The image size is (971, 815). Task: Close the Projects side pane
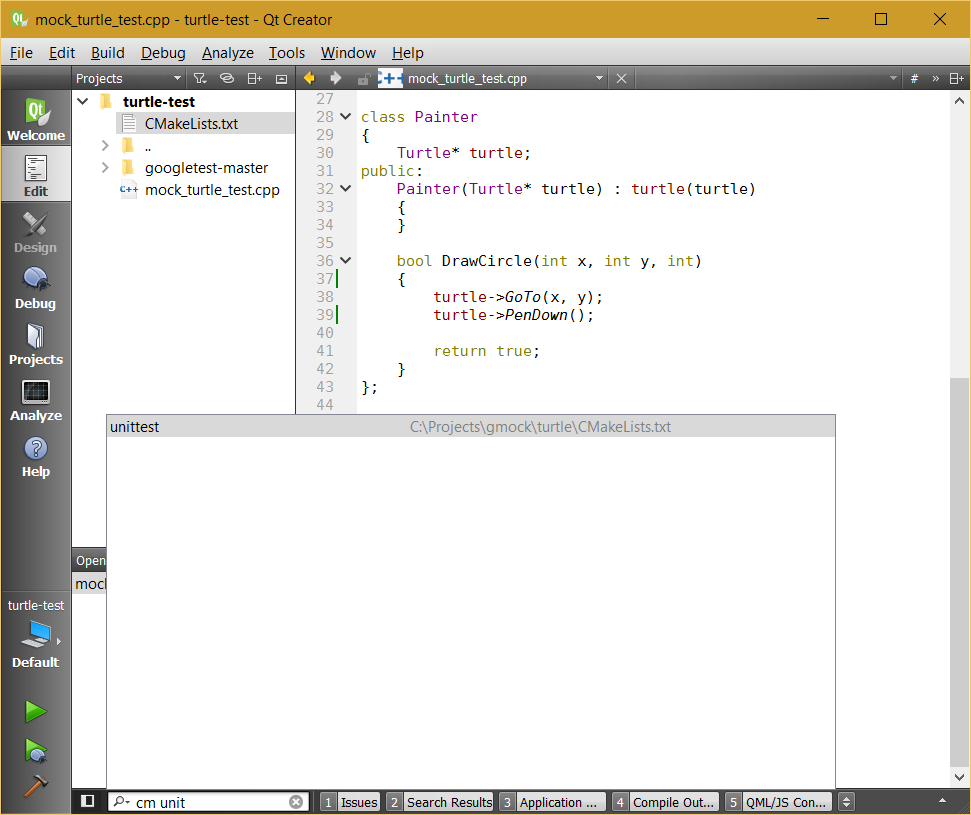[x=281, y=79]
